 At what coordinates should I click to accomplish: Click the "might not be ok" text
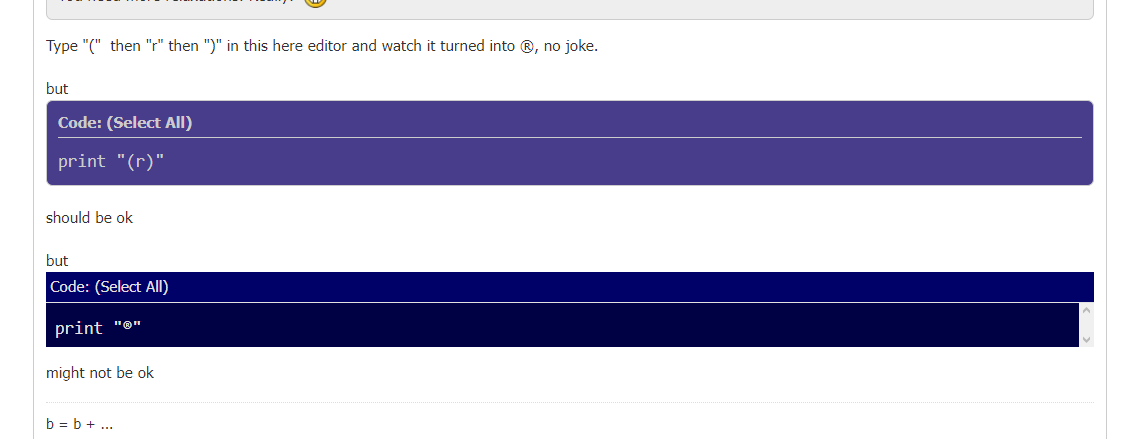(100, 373)
